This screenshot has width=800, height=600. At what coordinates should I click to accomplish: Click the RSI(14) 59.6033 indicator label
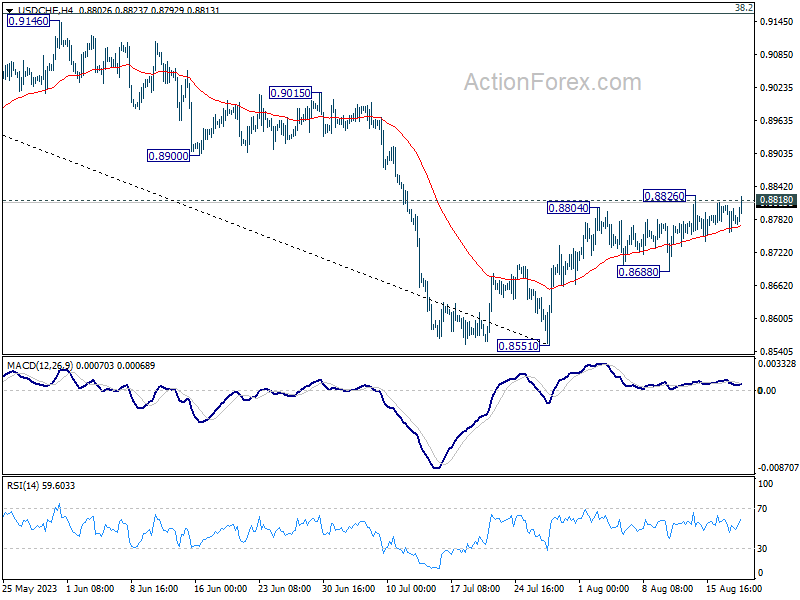tap(41, 486)
